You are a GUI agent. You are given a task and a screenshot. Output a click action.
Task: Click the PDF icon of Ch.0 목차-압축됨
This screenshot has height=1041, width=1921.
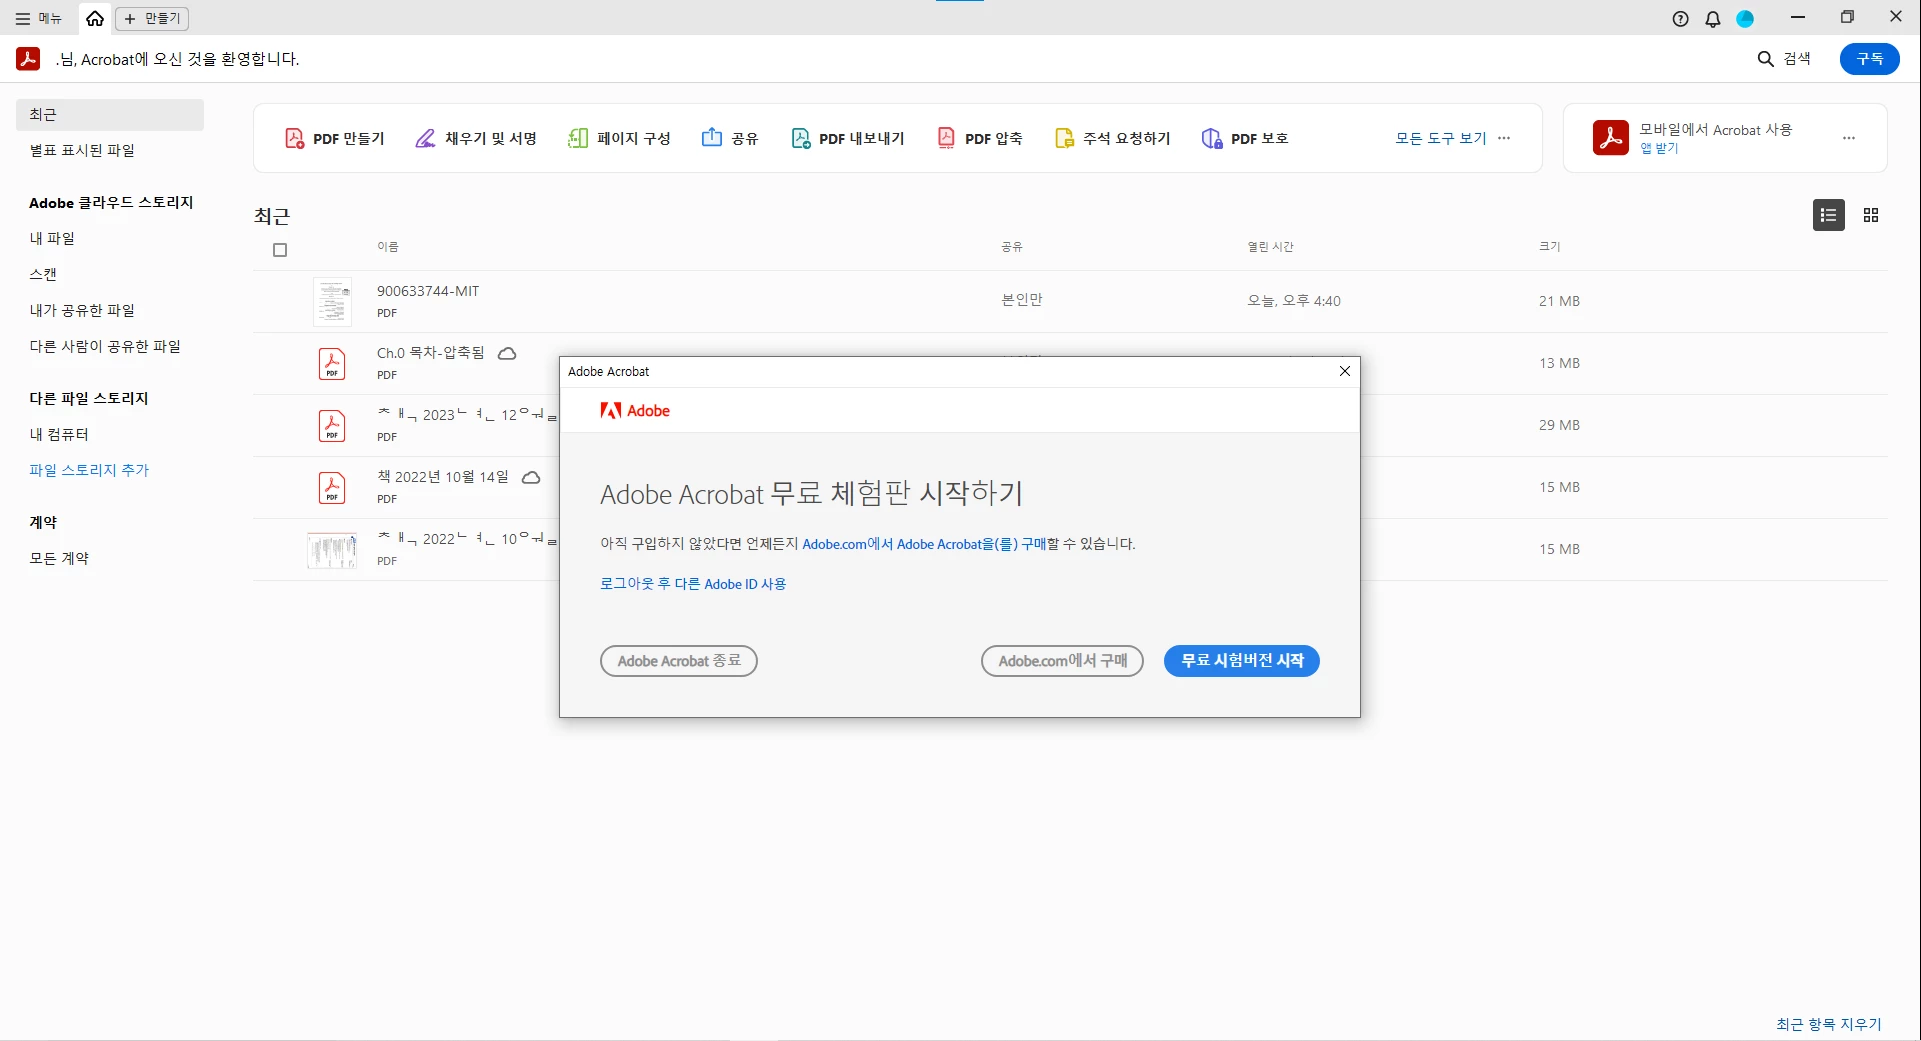point(332,363)
